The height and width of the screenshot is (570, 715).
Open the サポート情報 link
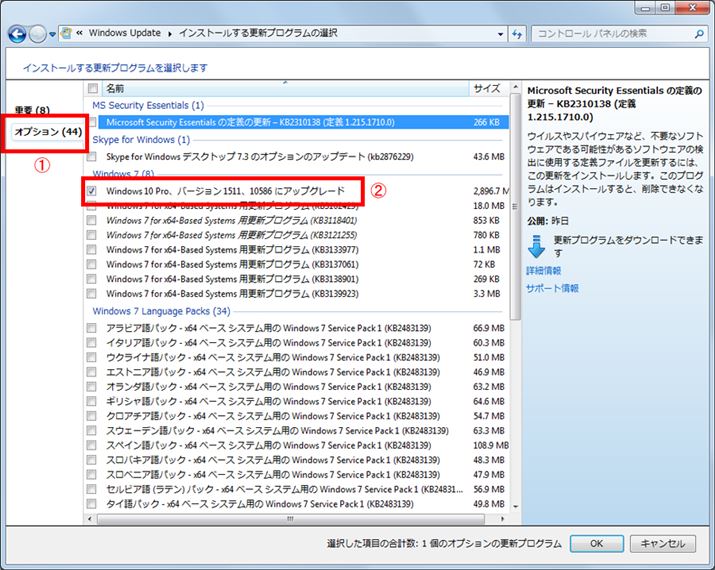click(552, 288)
